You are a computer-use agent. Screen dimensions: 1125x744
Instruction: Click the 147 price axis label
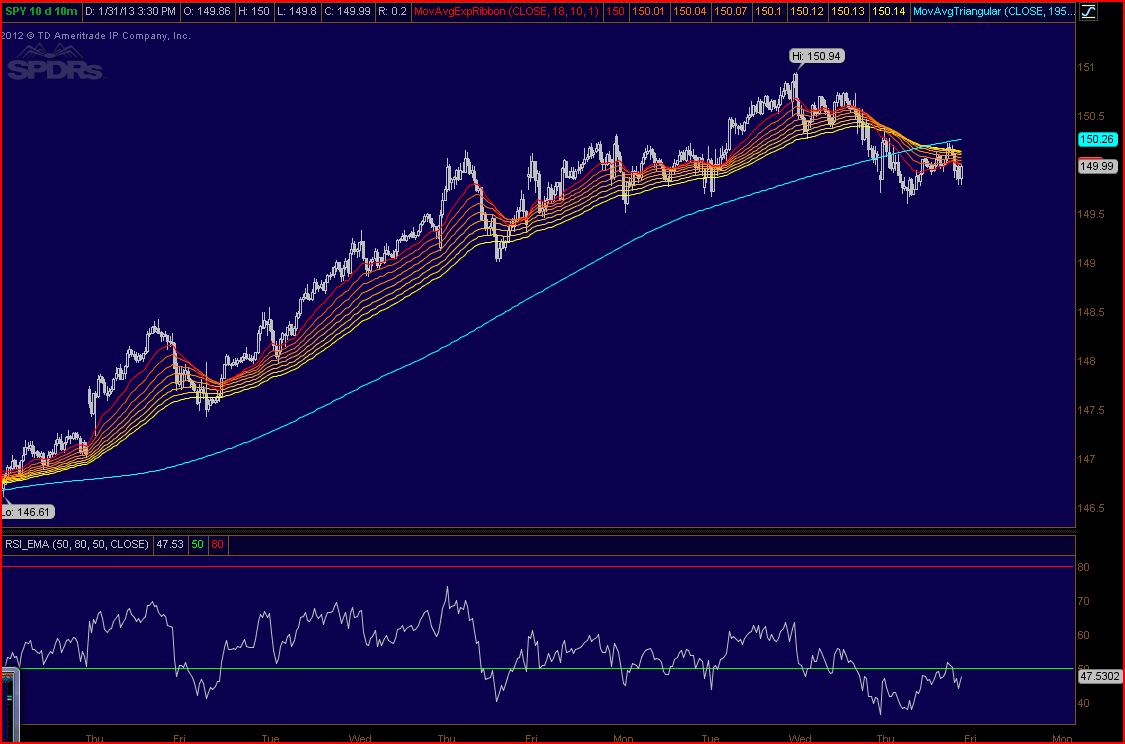pos(1086,458)
